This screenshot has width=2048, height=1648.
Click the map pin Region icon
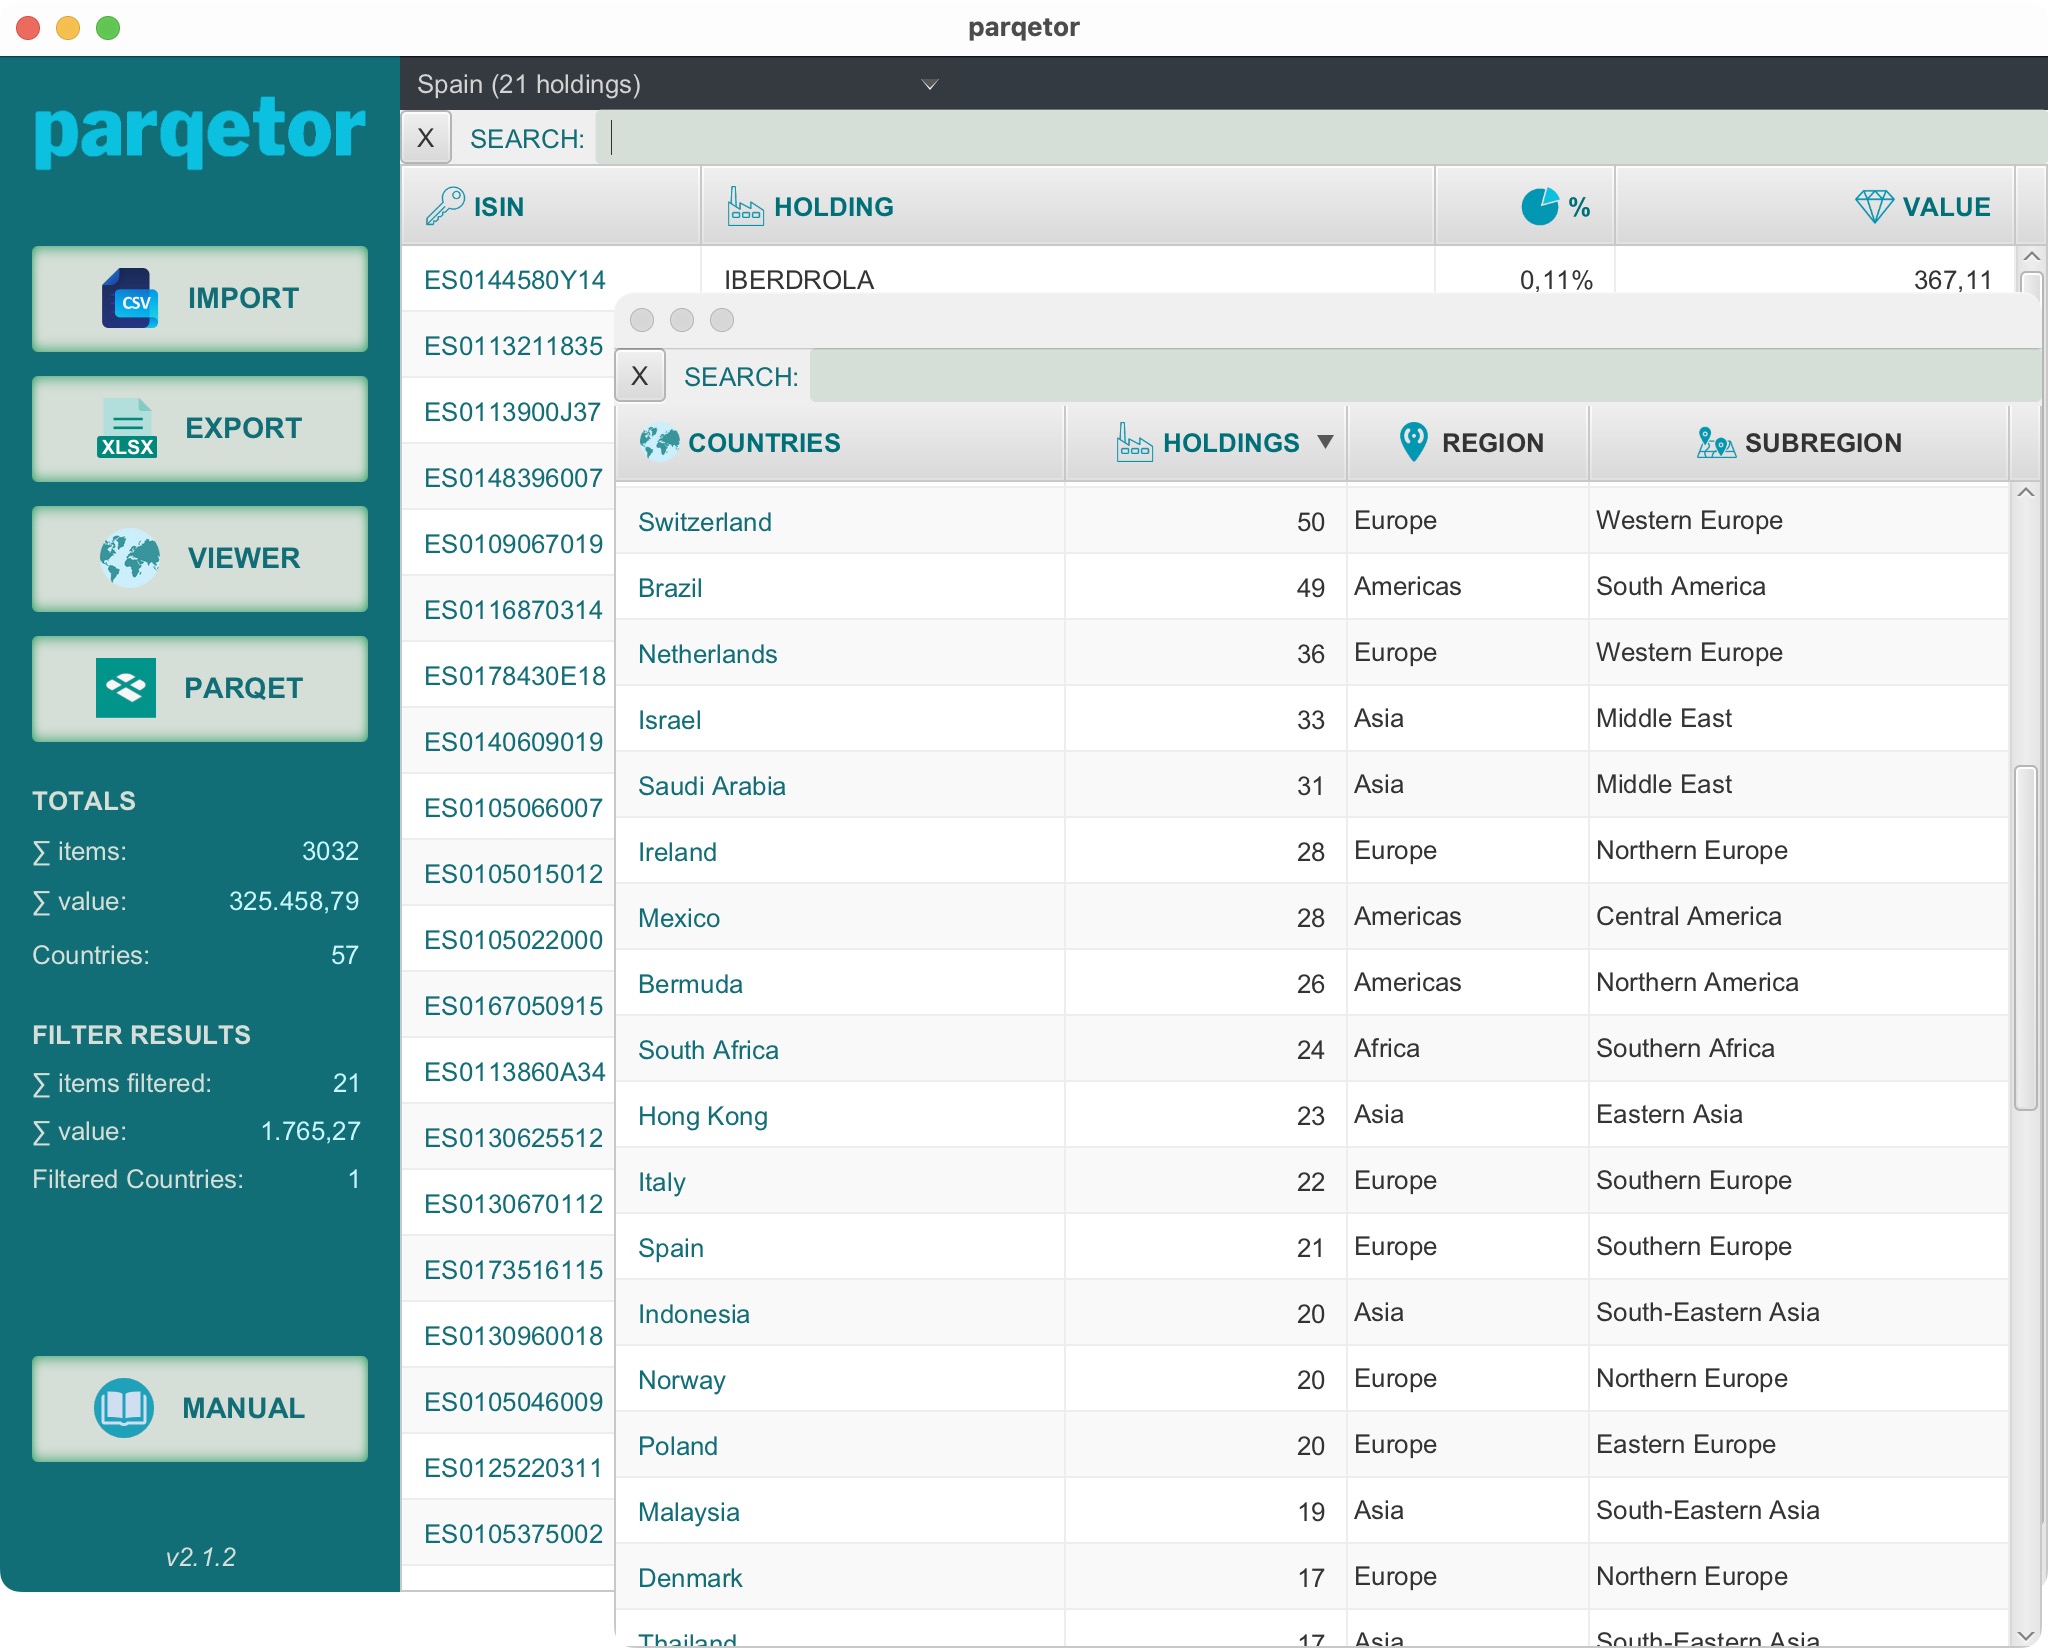pyautogui.click(x=1413, y=442)
